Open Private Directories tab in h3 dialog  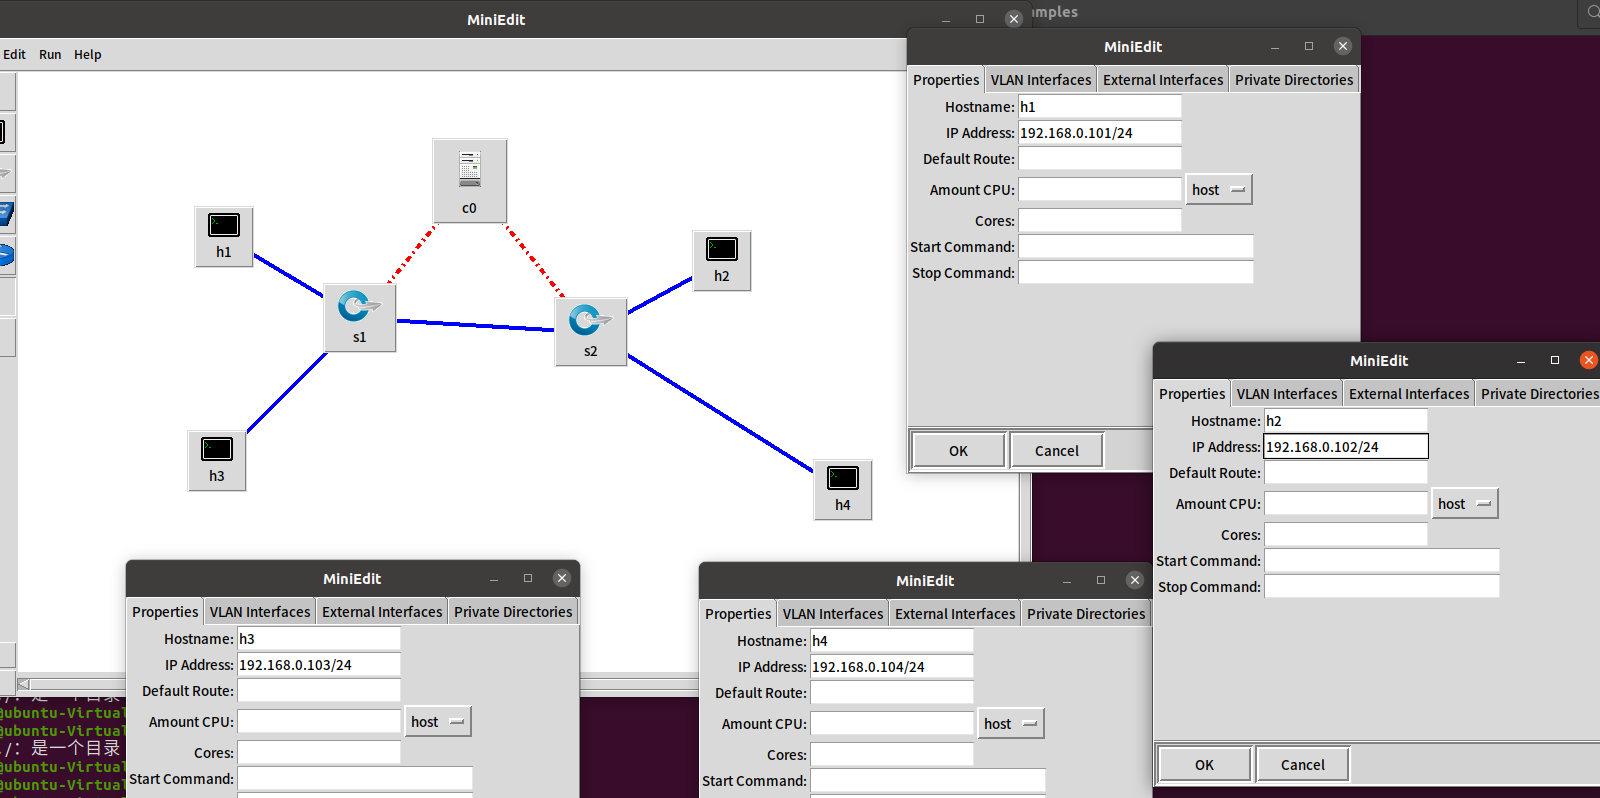click(x=513, y=612)
